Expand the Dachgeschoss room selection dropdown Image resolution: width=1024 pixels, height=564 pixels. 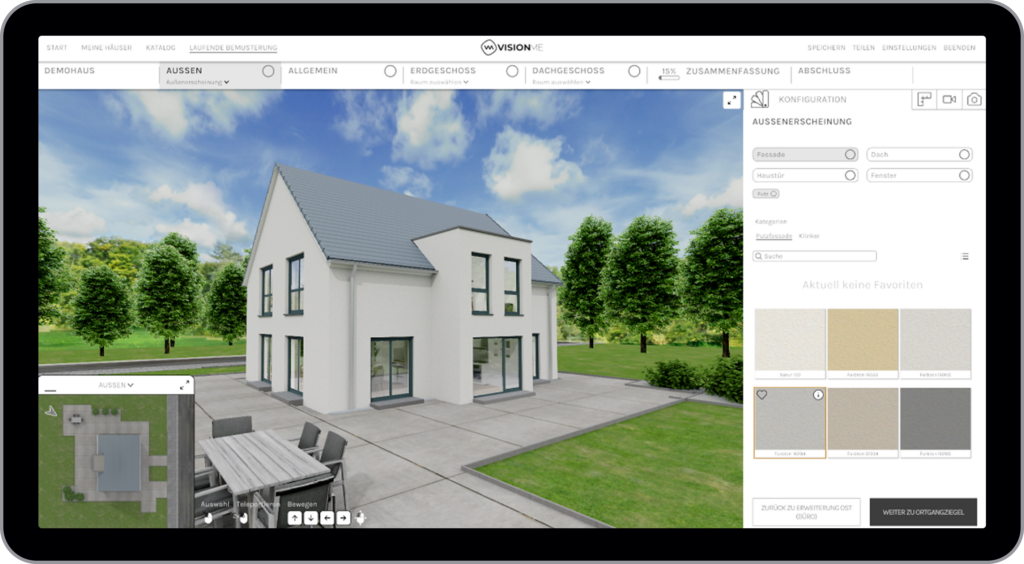click(x=561, y=82)
